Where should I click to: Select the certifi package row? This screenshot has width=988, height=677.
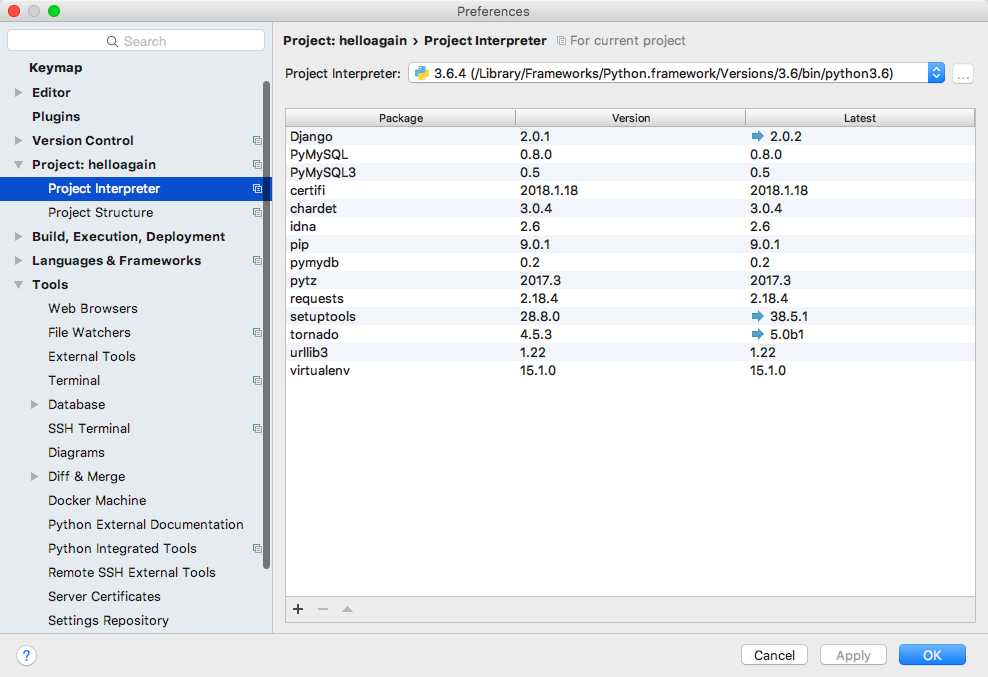pos(630,190)
